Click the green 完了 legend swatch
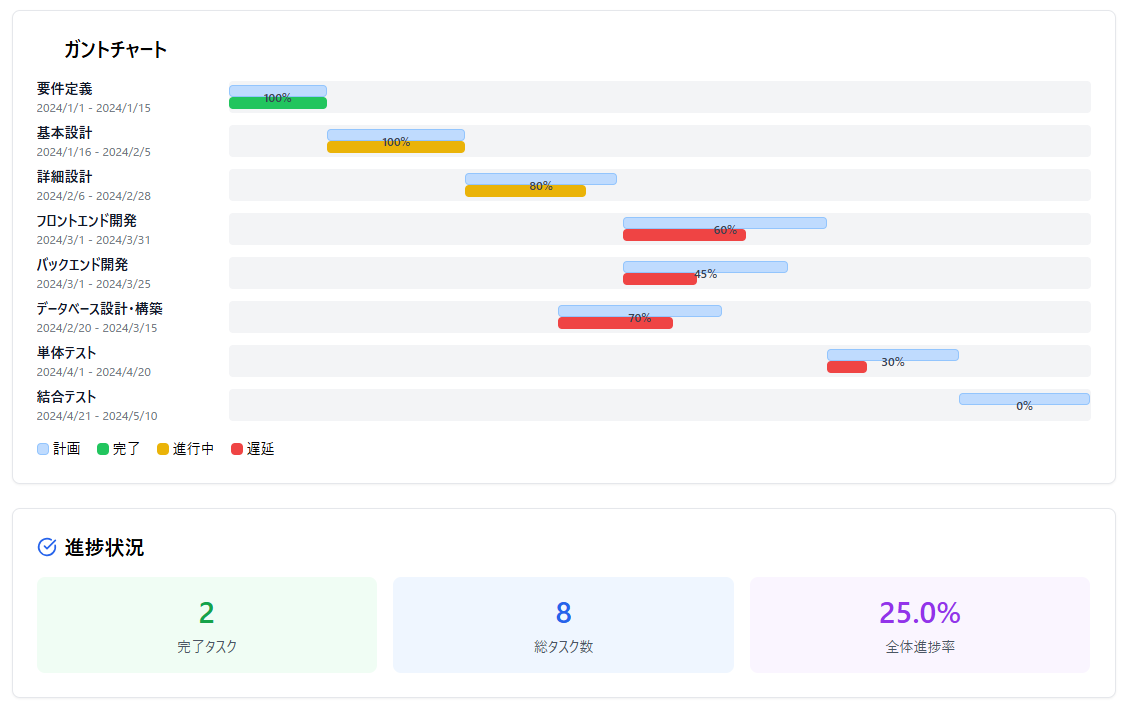Screen dimensions: 1132x709 coord(102,449)
